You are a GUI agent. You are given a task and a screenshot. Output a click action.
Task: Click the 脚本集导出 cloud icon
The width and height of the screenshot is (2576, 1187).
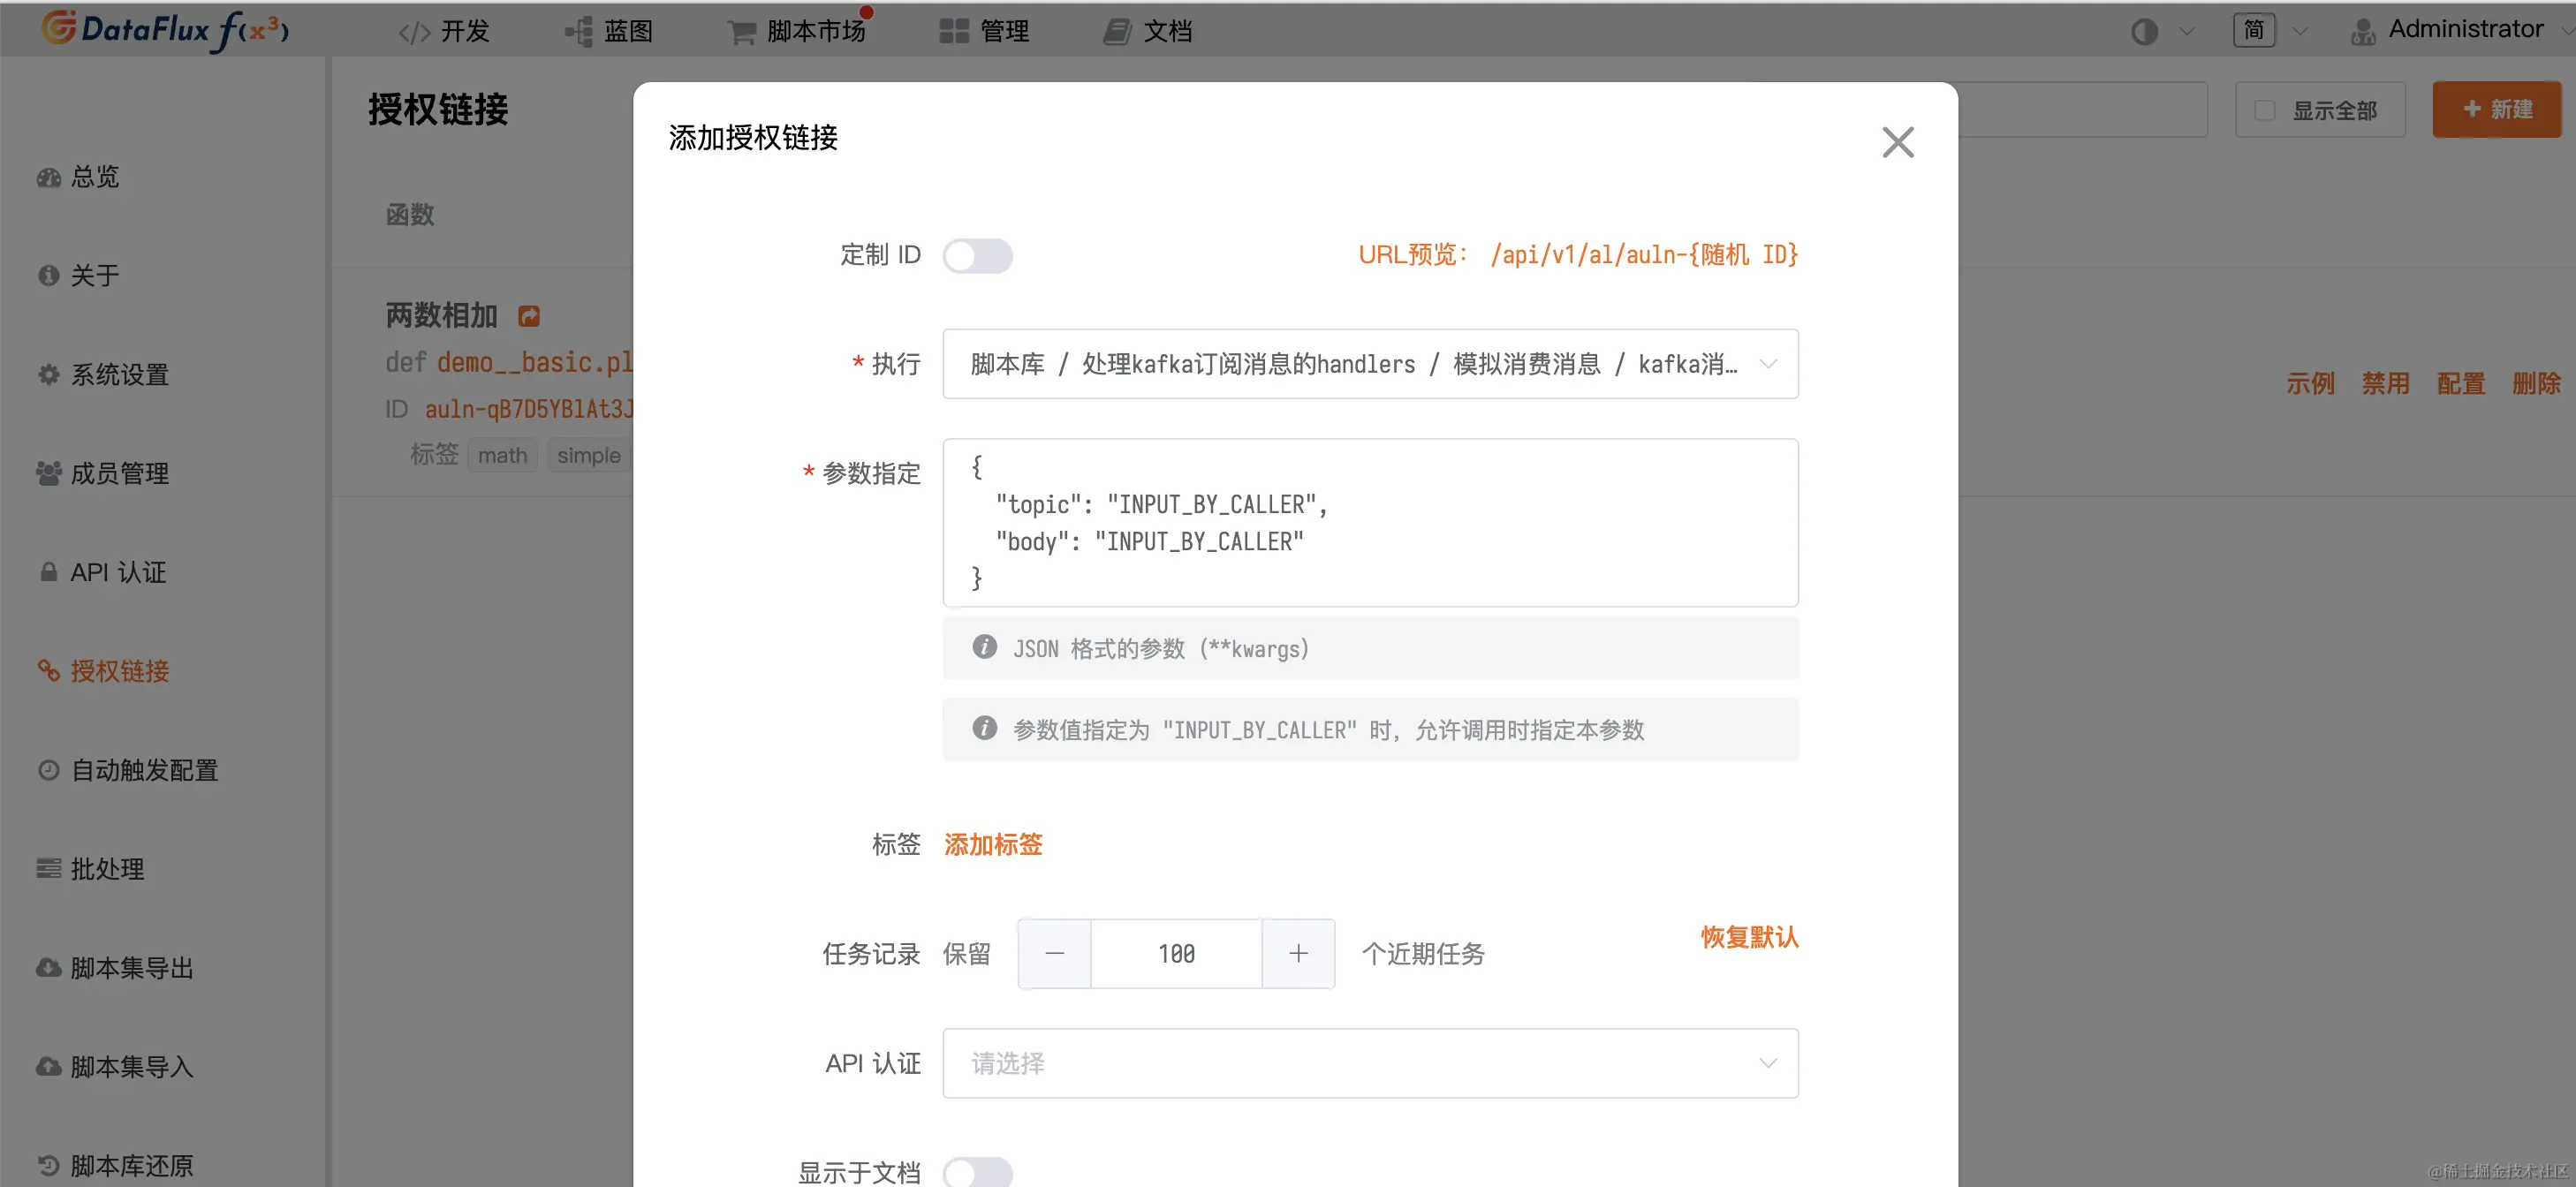coord(48,968)
